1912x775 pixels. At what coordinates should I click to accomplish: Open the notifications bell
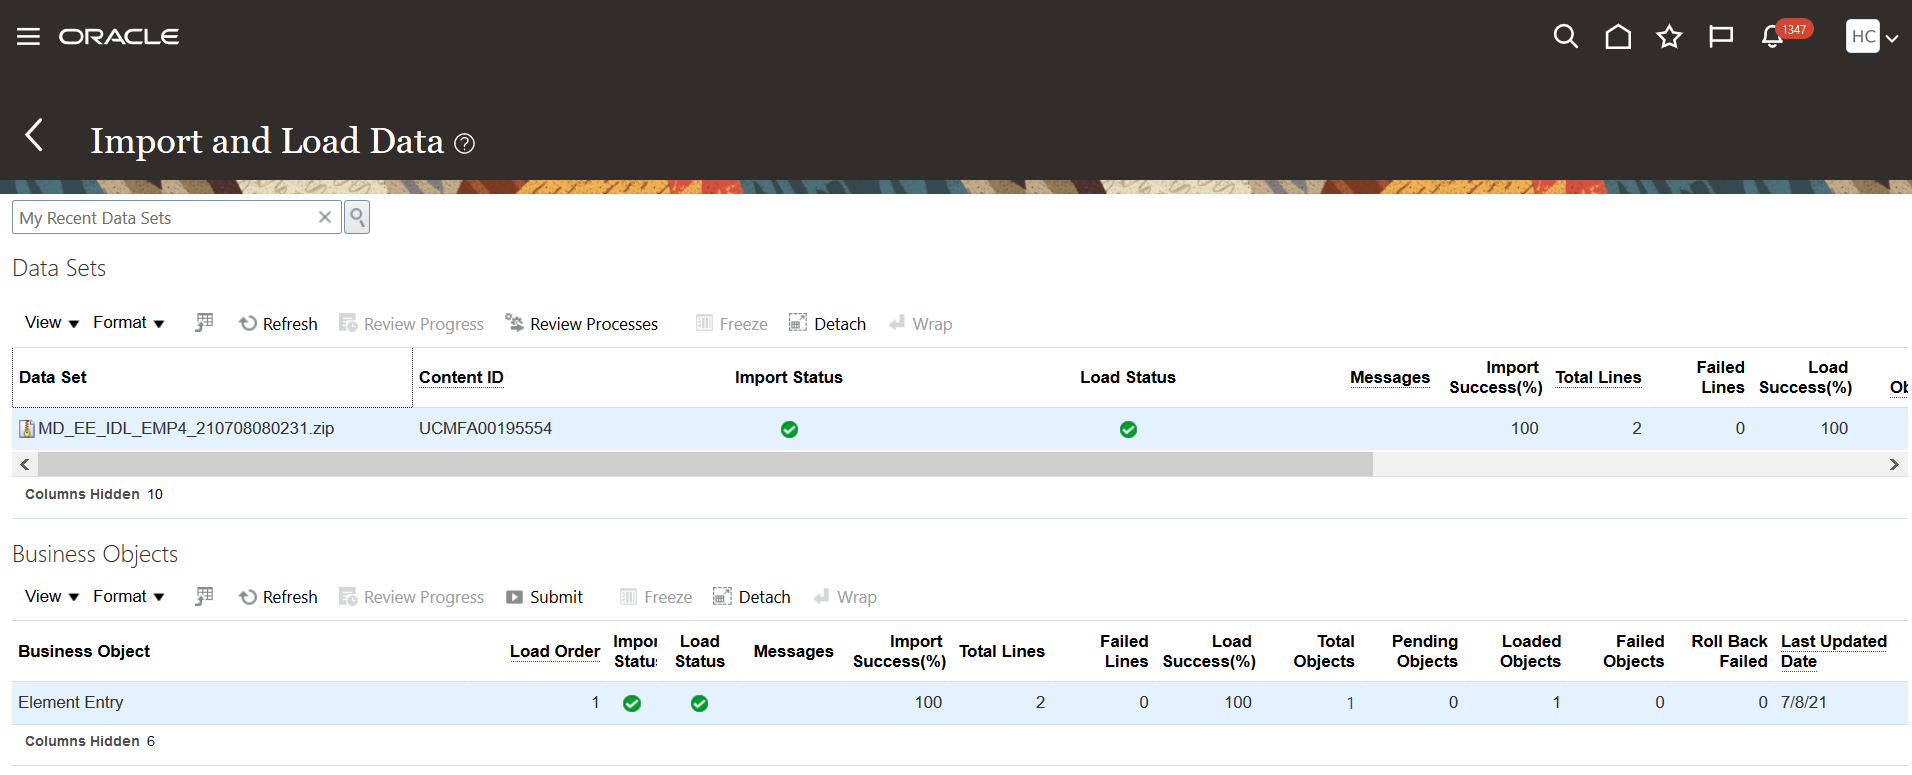[x=1772, y=37]
